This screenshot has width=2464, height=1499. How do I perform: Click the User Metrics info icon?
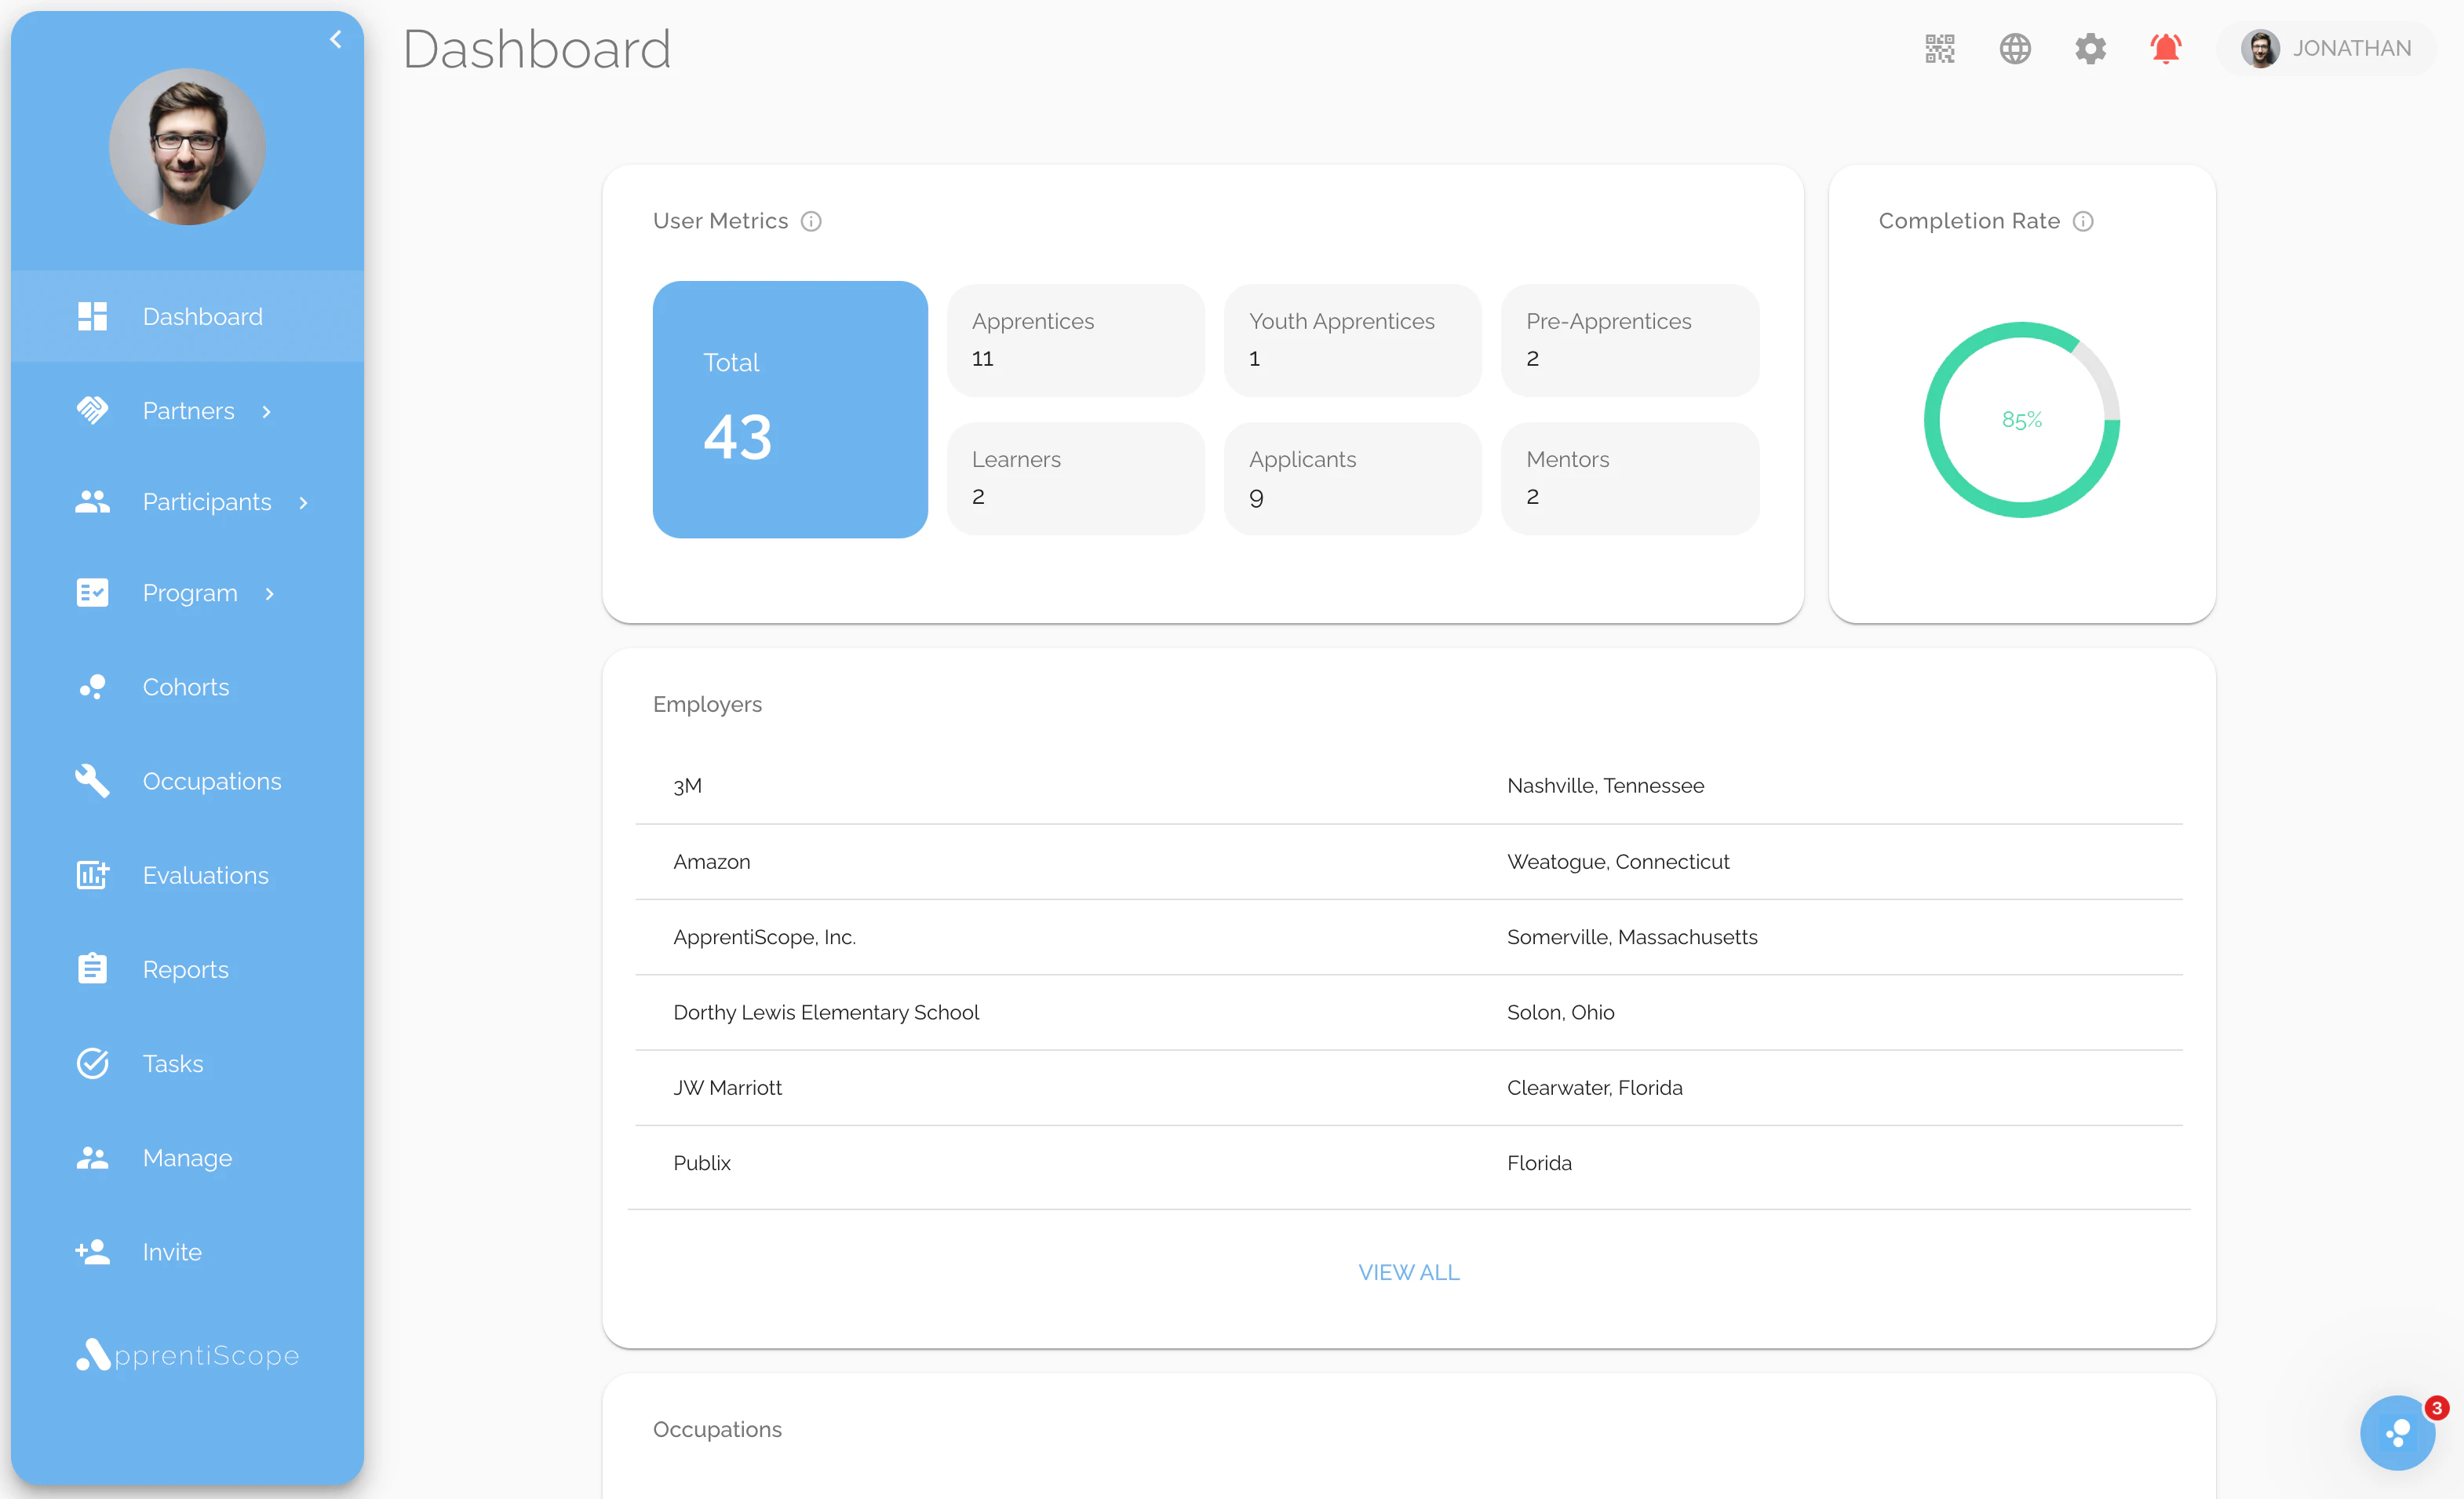(x=811, y=221)
